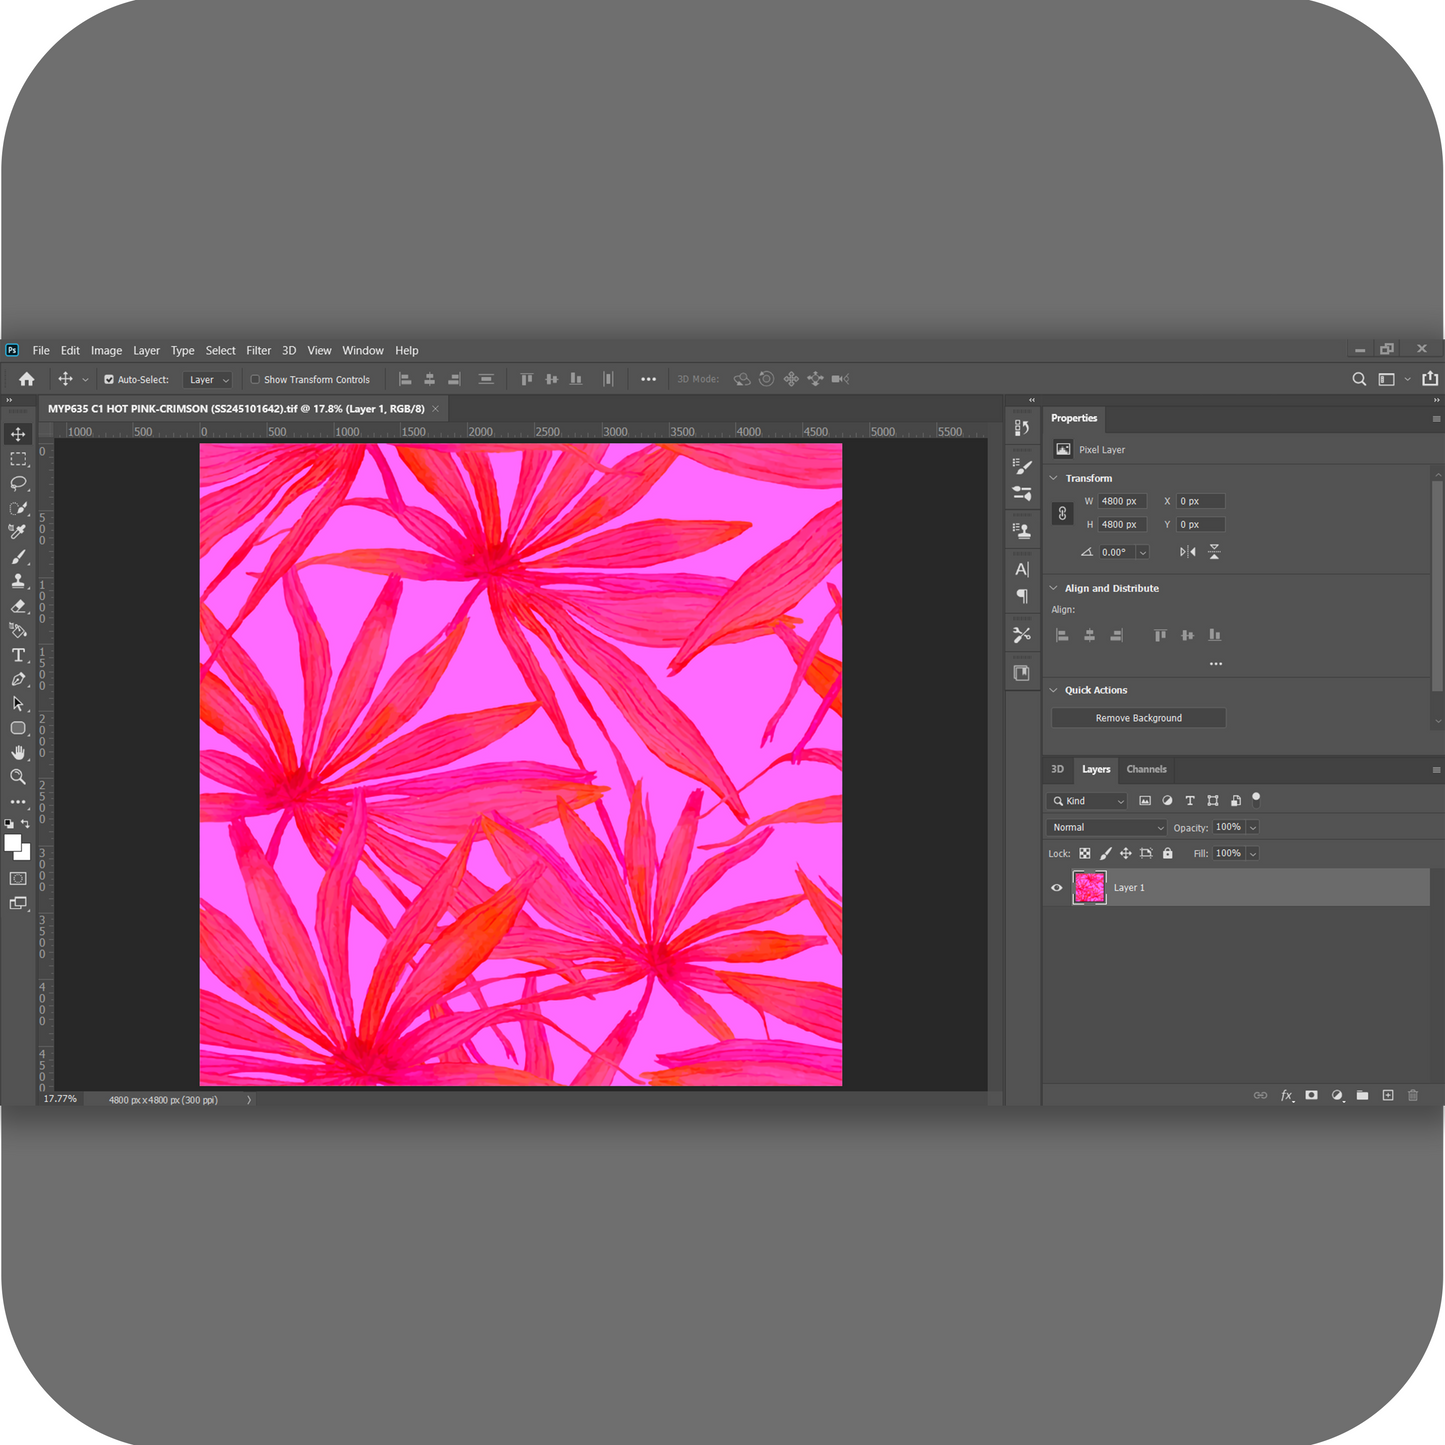Create a new layer button
1445x1445 pixels.
[x=1388, y=1096]
